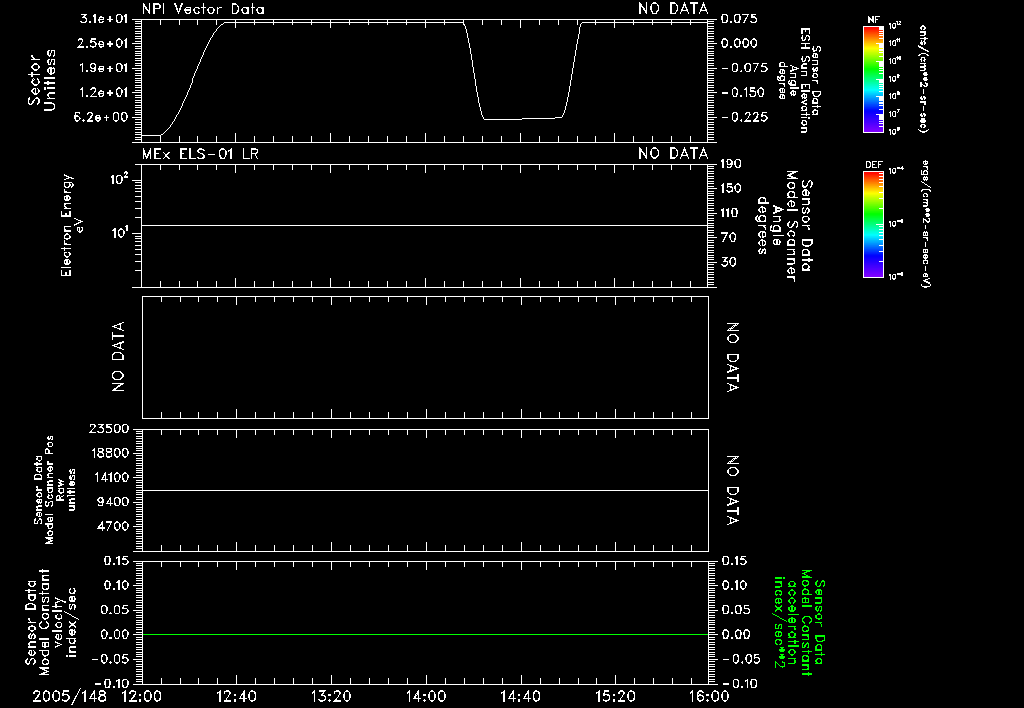
Task: Click the 190 Scanner Angle tick value
Action: pyautogui.click(x=731, y=164)
